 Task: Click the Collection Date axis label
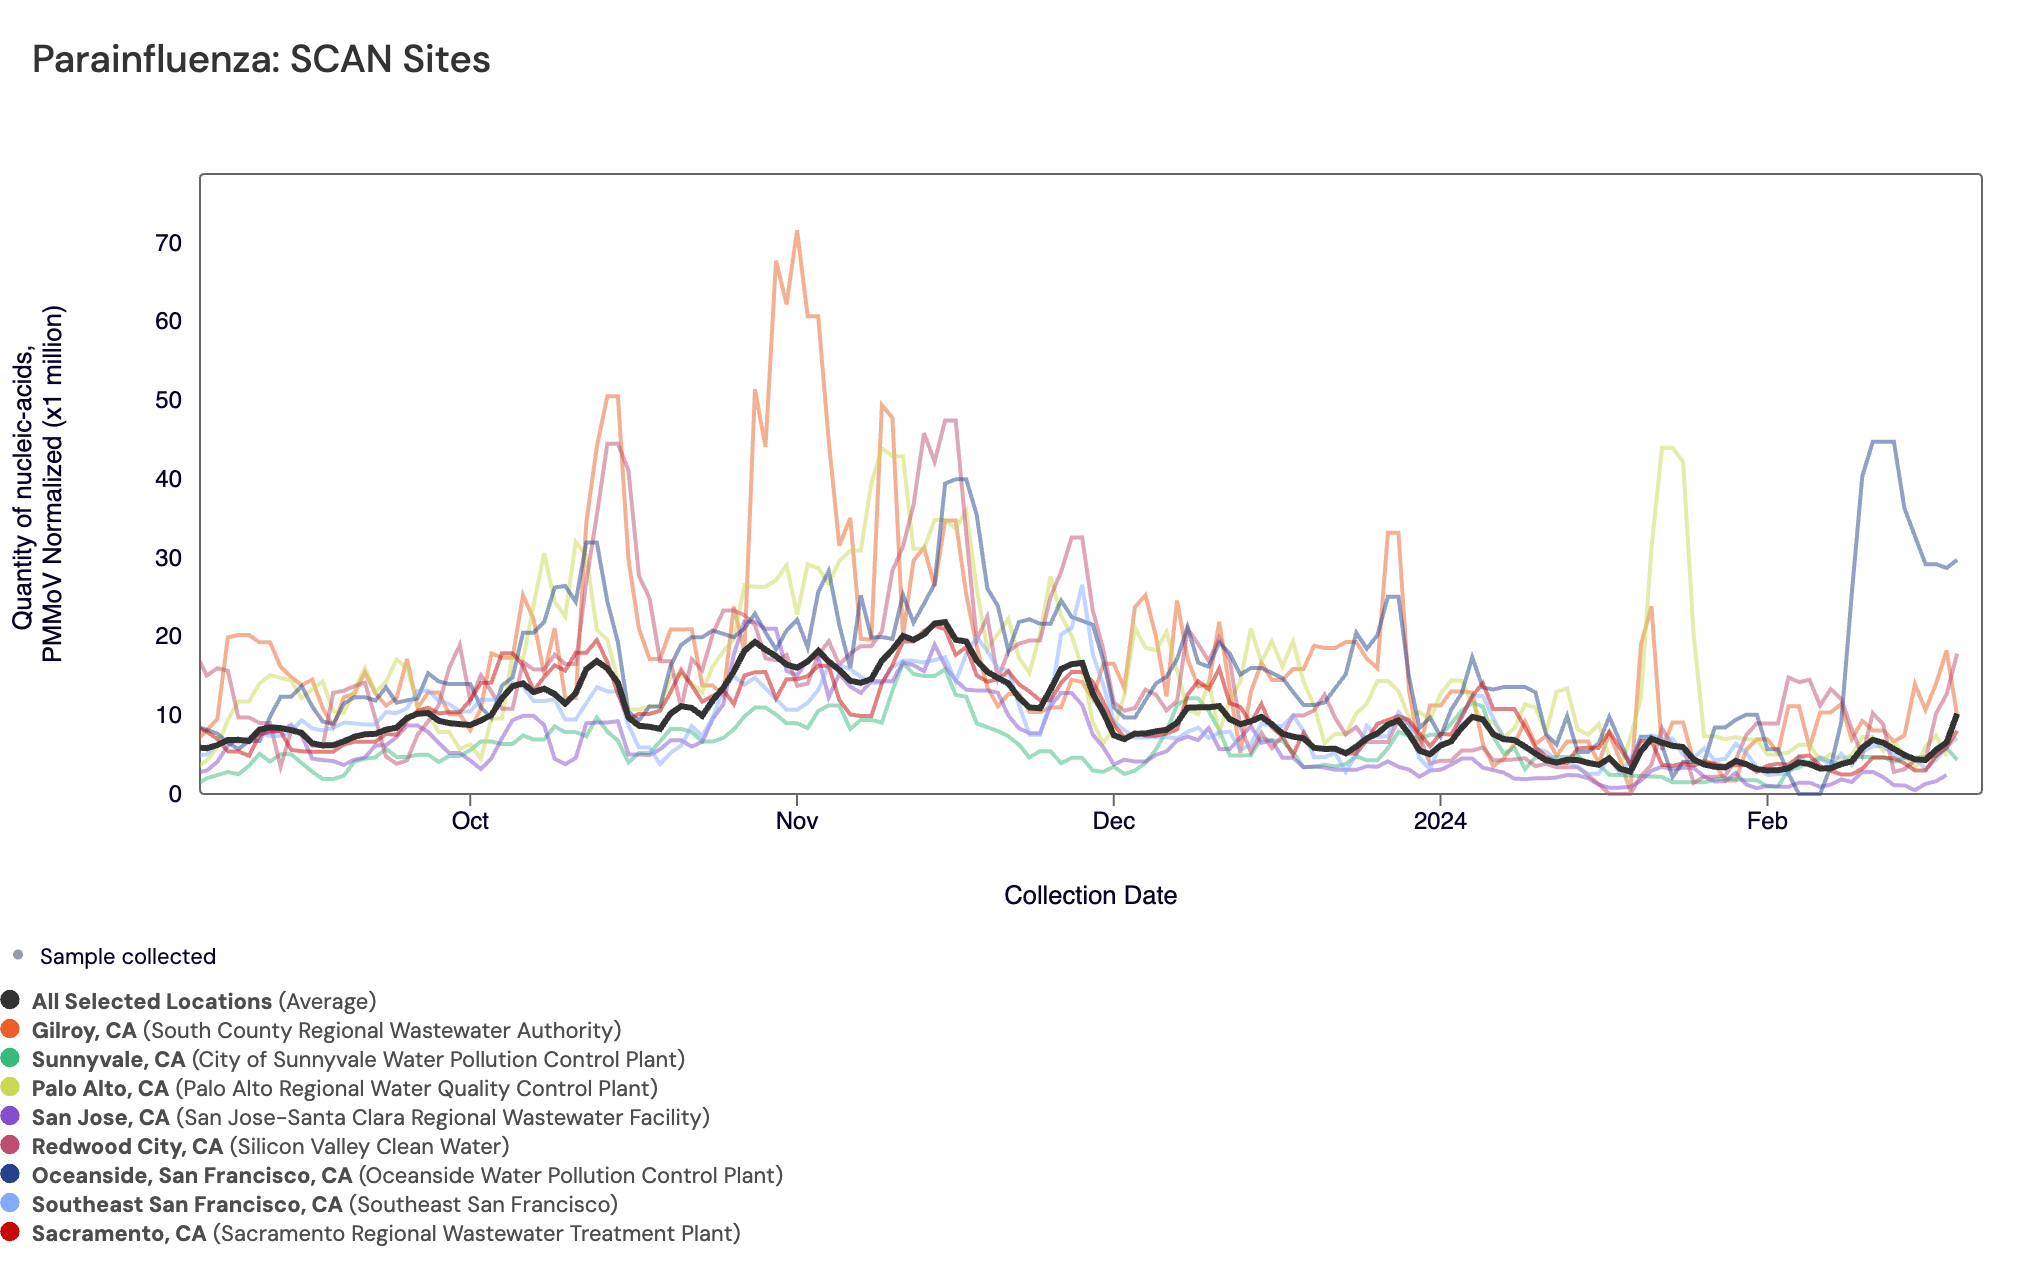[x=1090, y=895]
